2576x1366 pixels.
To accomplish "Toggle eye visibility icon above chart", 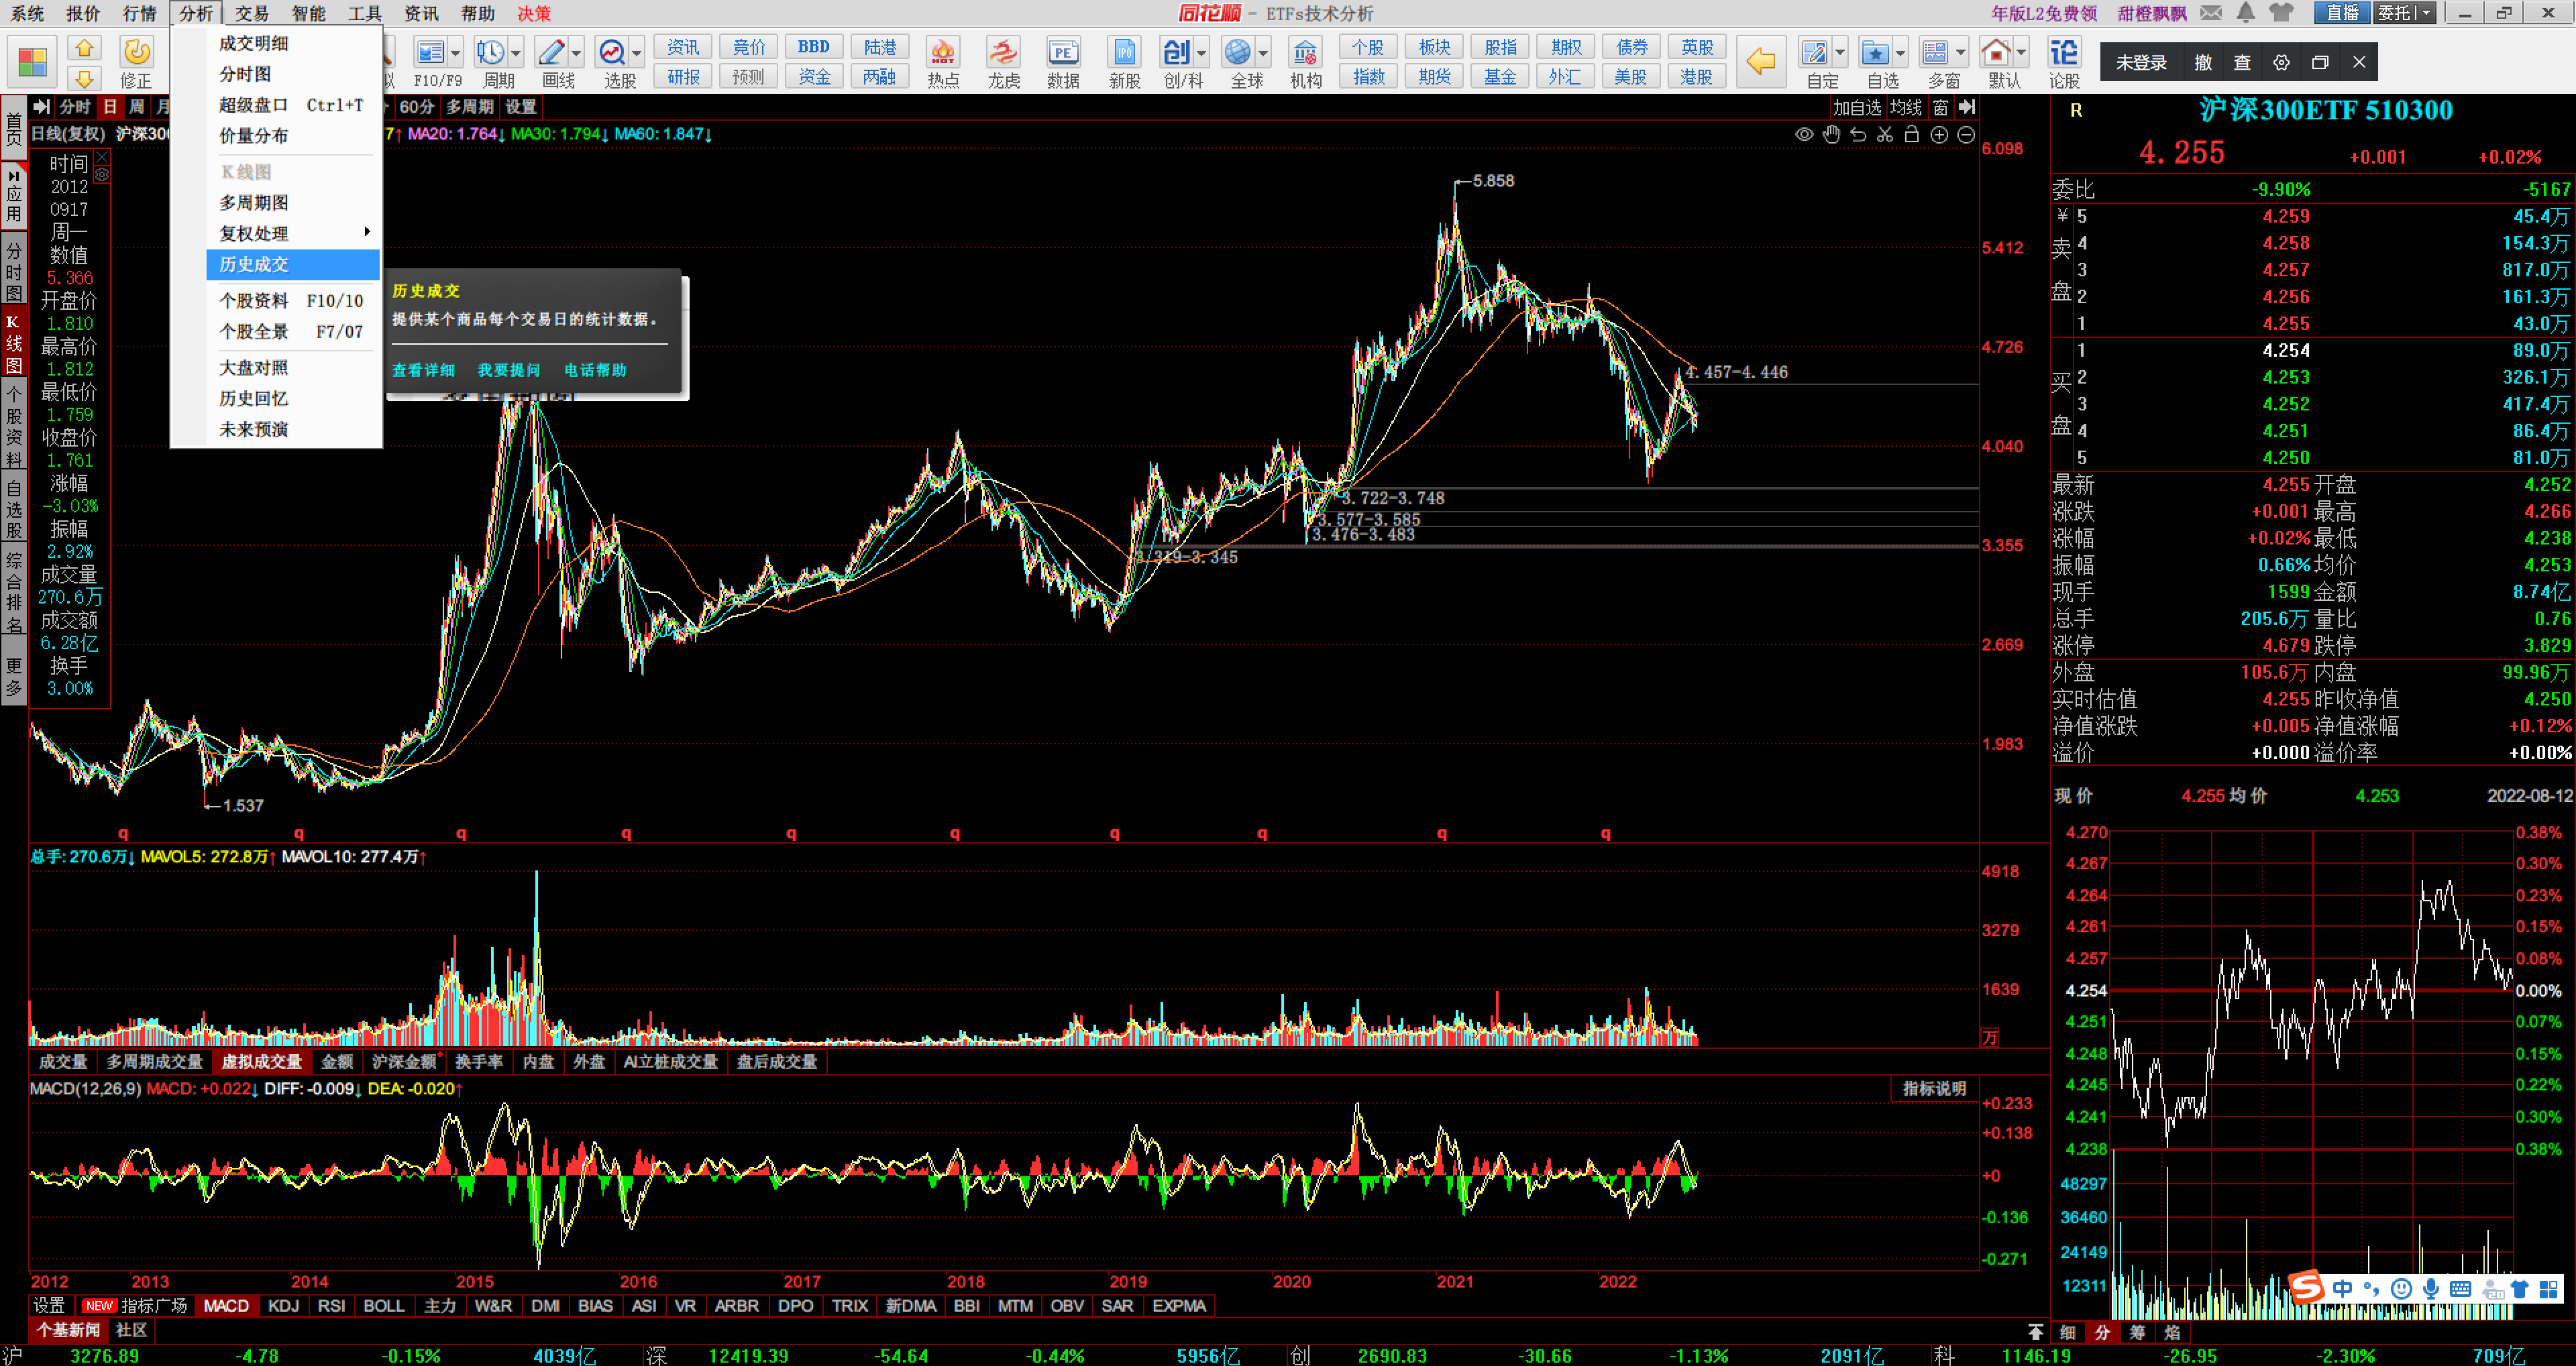I will pos(1804,134).
